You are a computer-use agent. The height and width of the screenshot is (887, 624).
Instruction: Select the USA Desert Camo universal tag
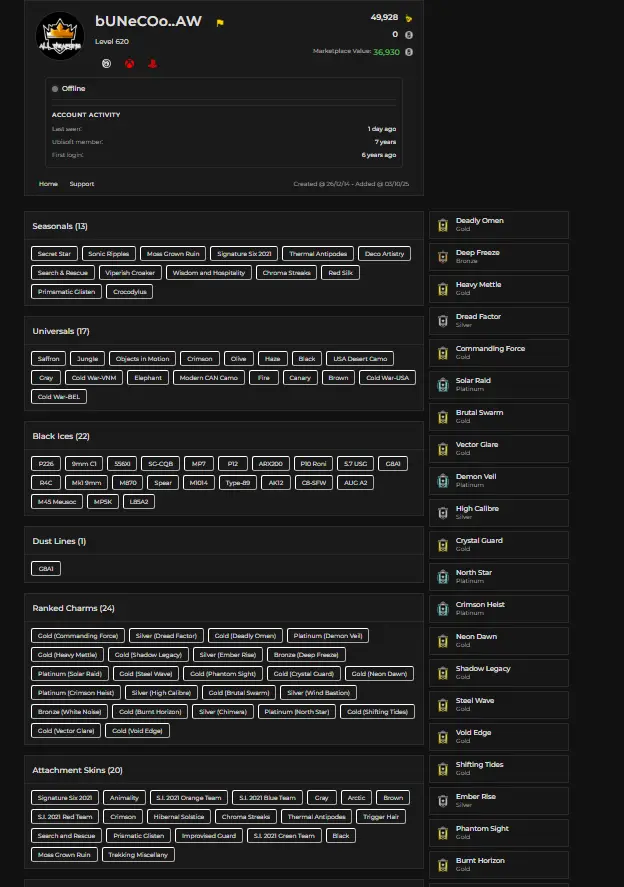click(359, 358)
